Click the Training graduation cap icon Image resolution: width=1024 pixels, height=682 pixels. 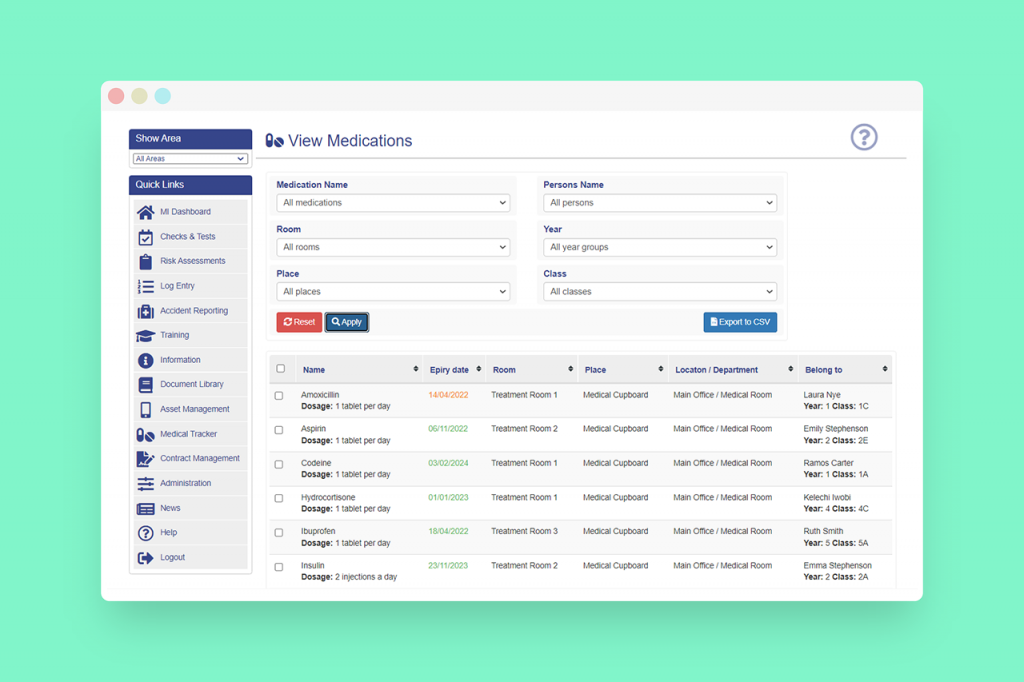(146, 336)
